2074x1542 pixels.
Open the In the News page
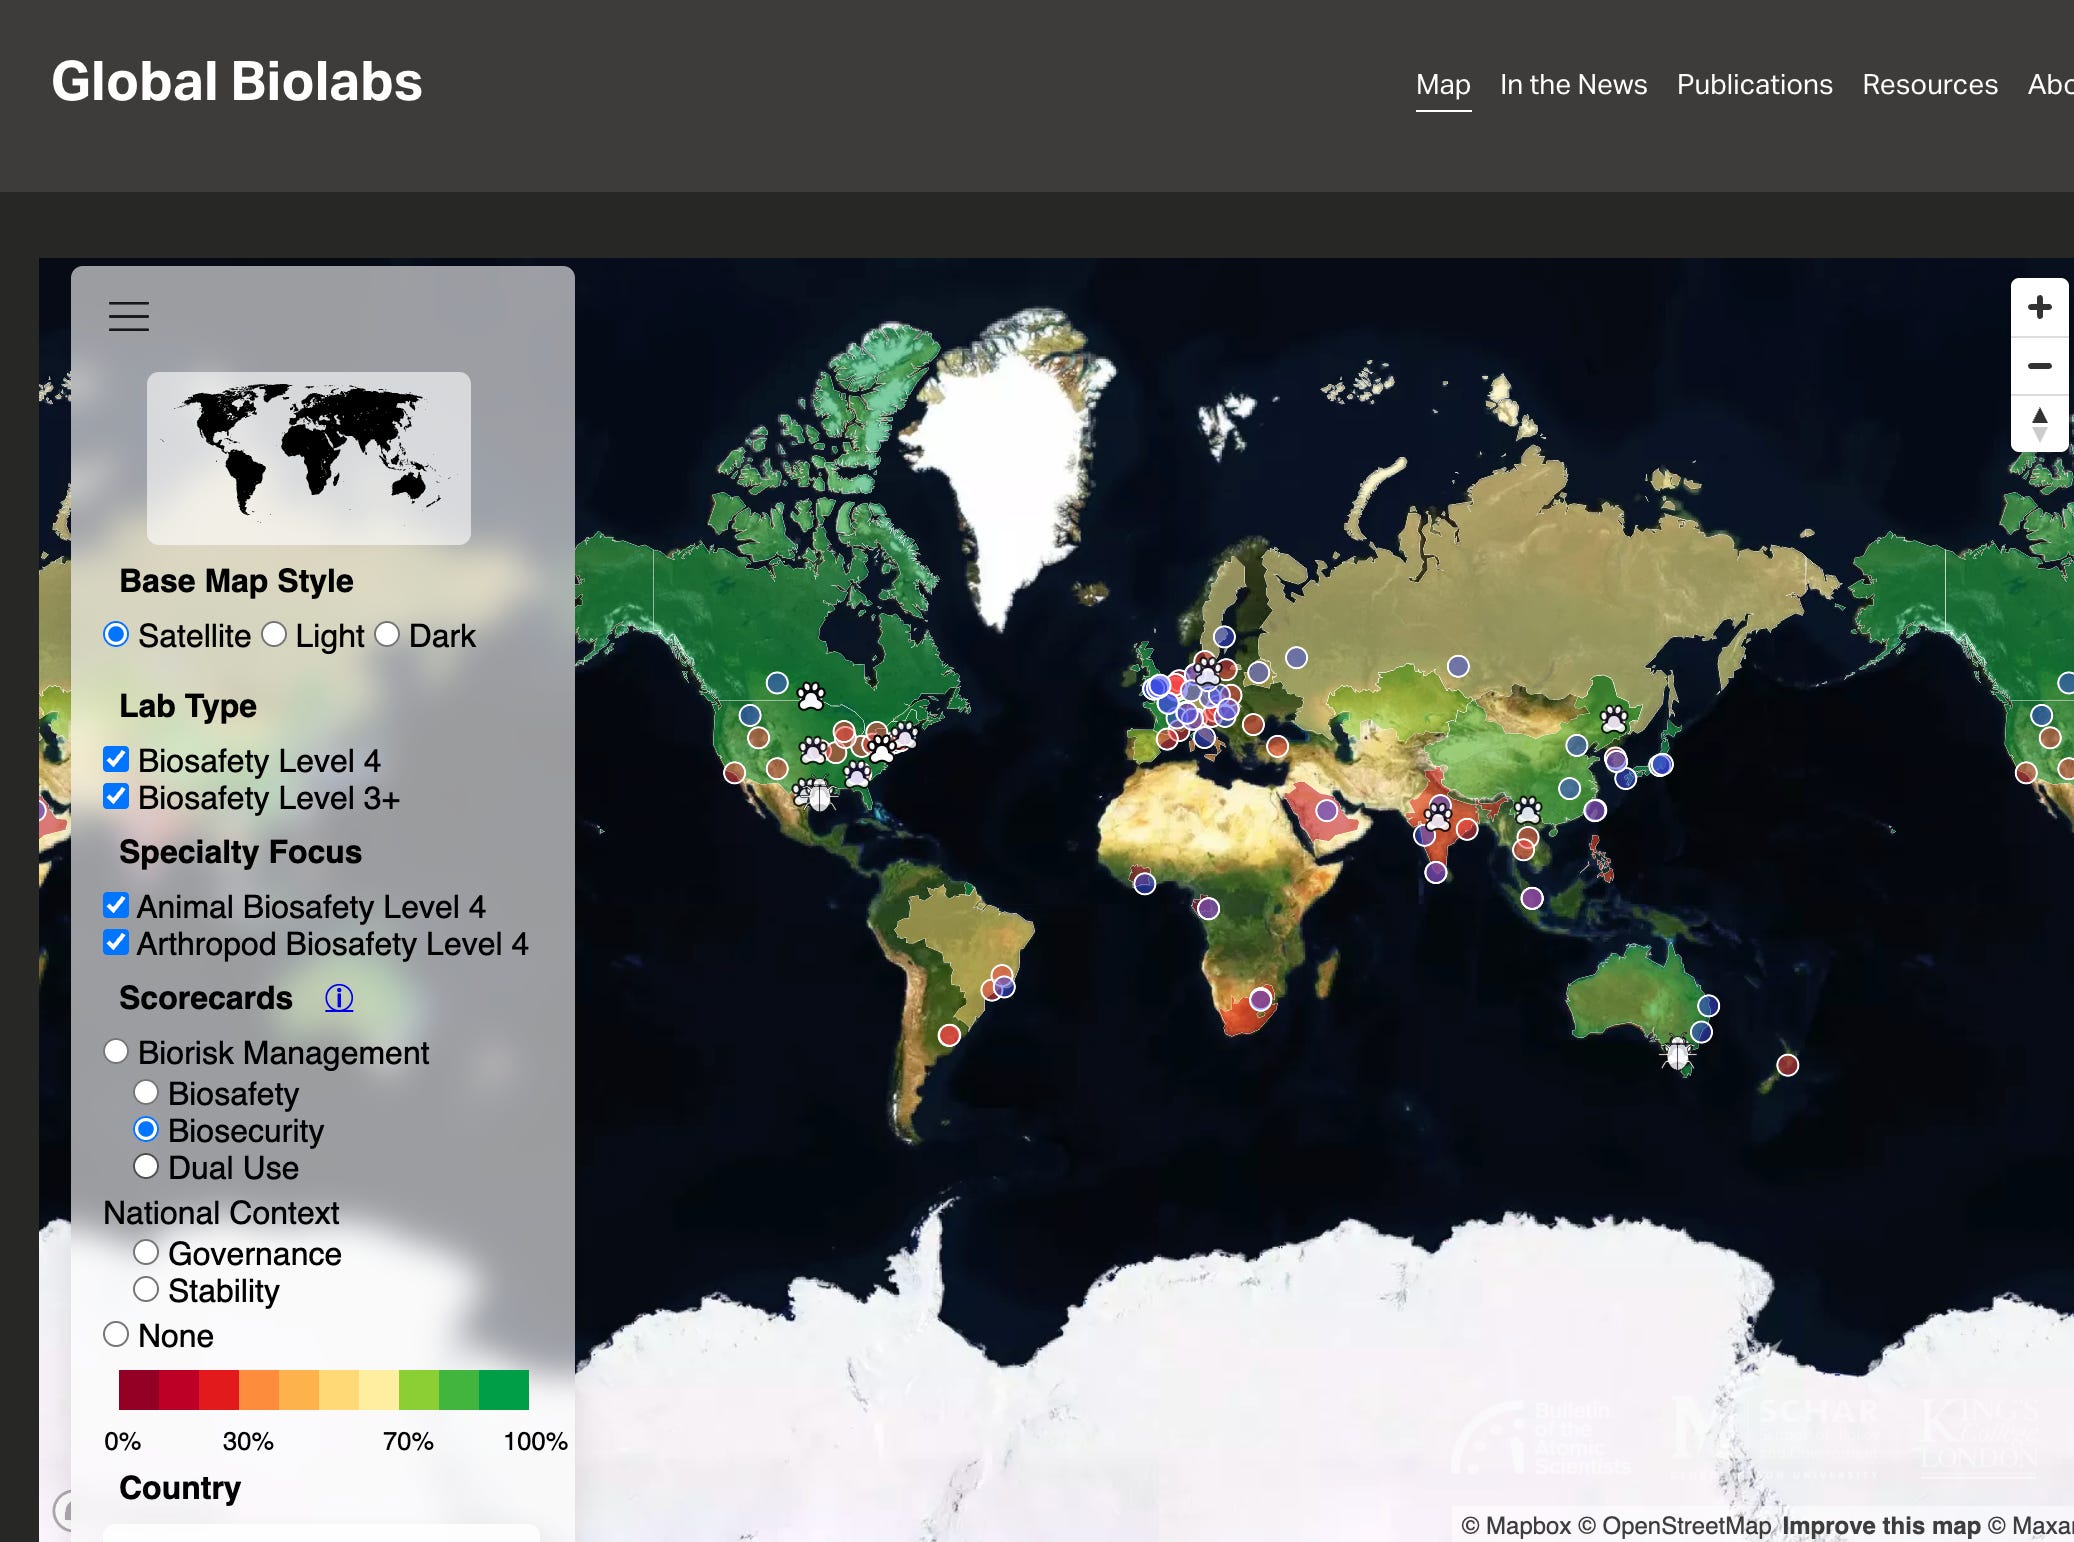click(x=1573, y=85)
